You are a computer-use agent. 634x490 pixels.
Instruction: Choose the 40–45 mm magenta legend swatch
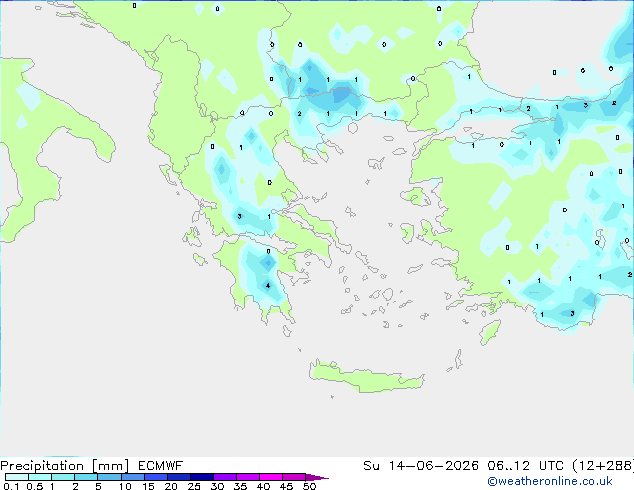click(x=271, y=477)
